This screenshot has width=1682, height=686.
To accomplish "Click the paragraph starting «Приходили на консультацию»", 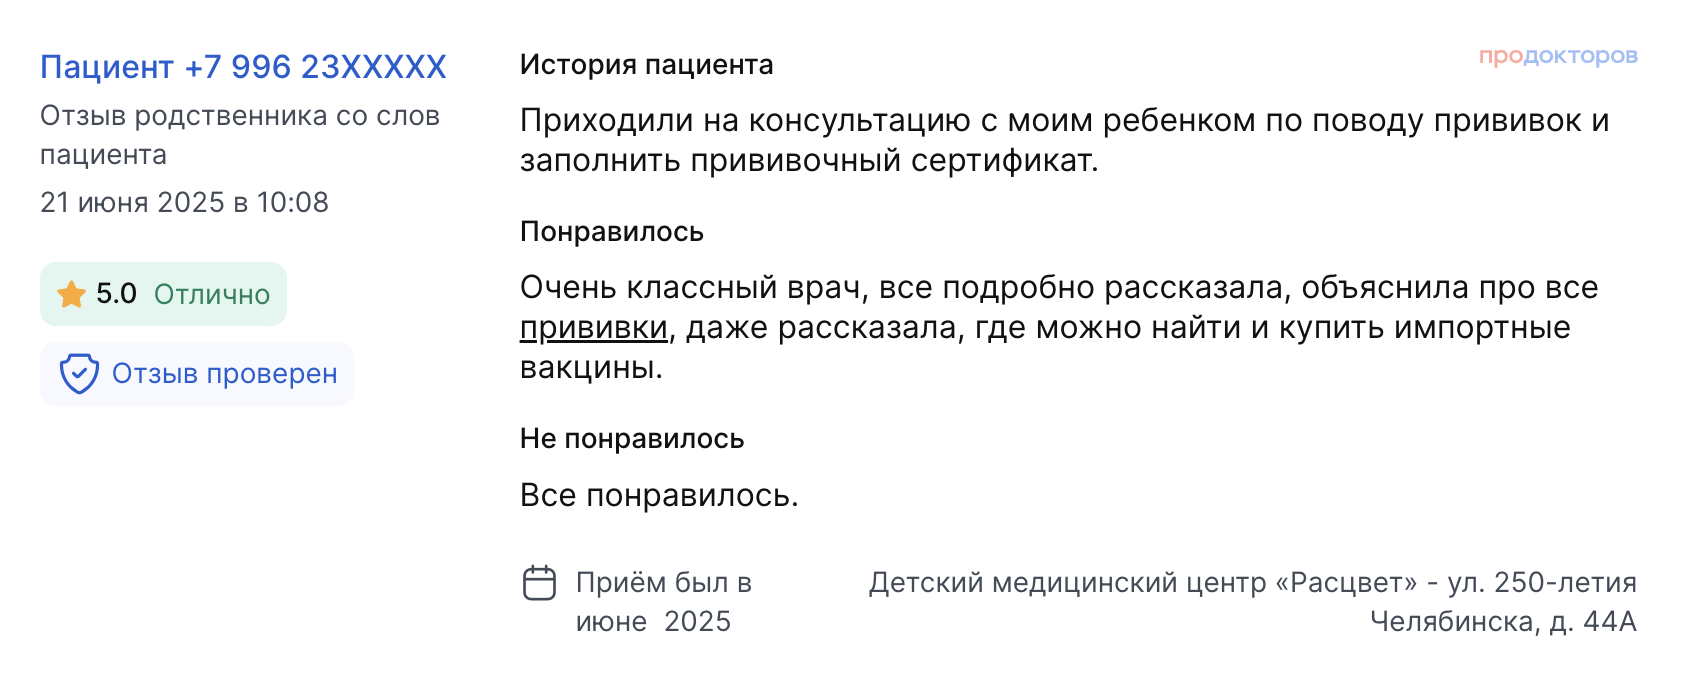I will point(1064,140).
